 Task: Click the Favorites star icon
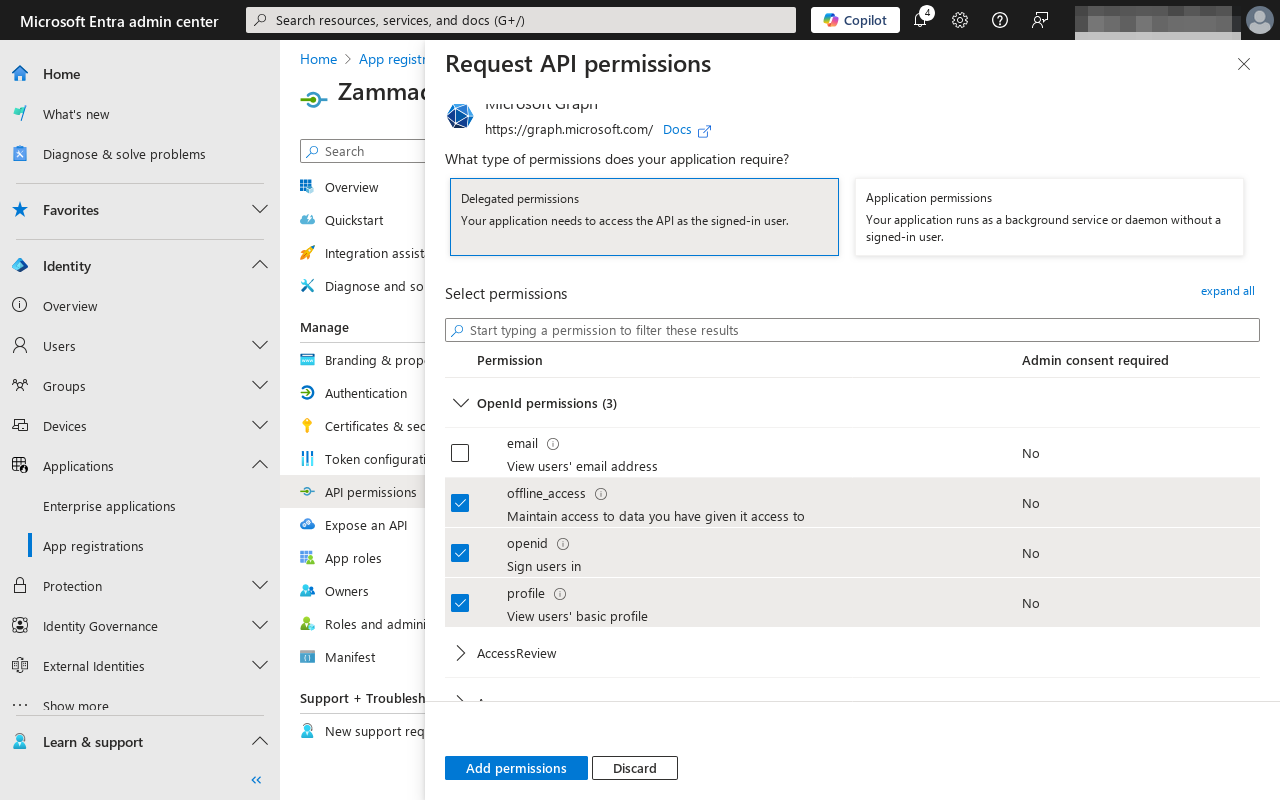pyautogui.click(x=20, y=210)
